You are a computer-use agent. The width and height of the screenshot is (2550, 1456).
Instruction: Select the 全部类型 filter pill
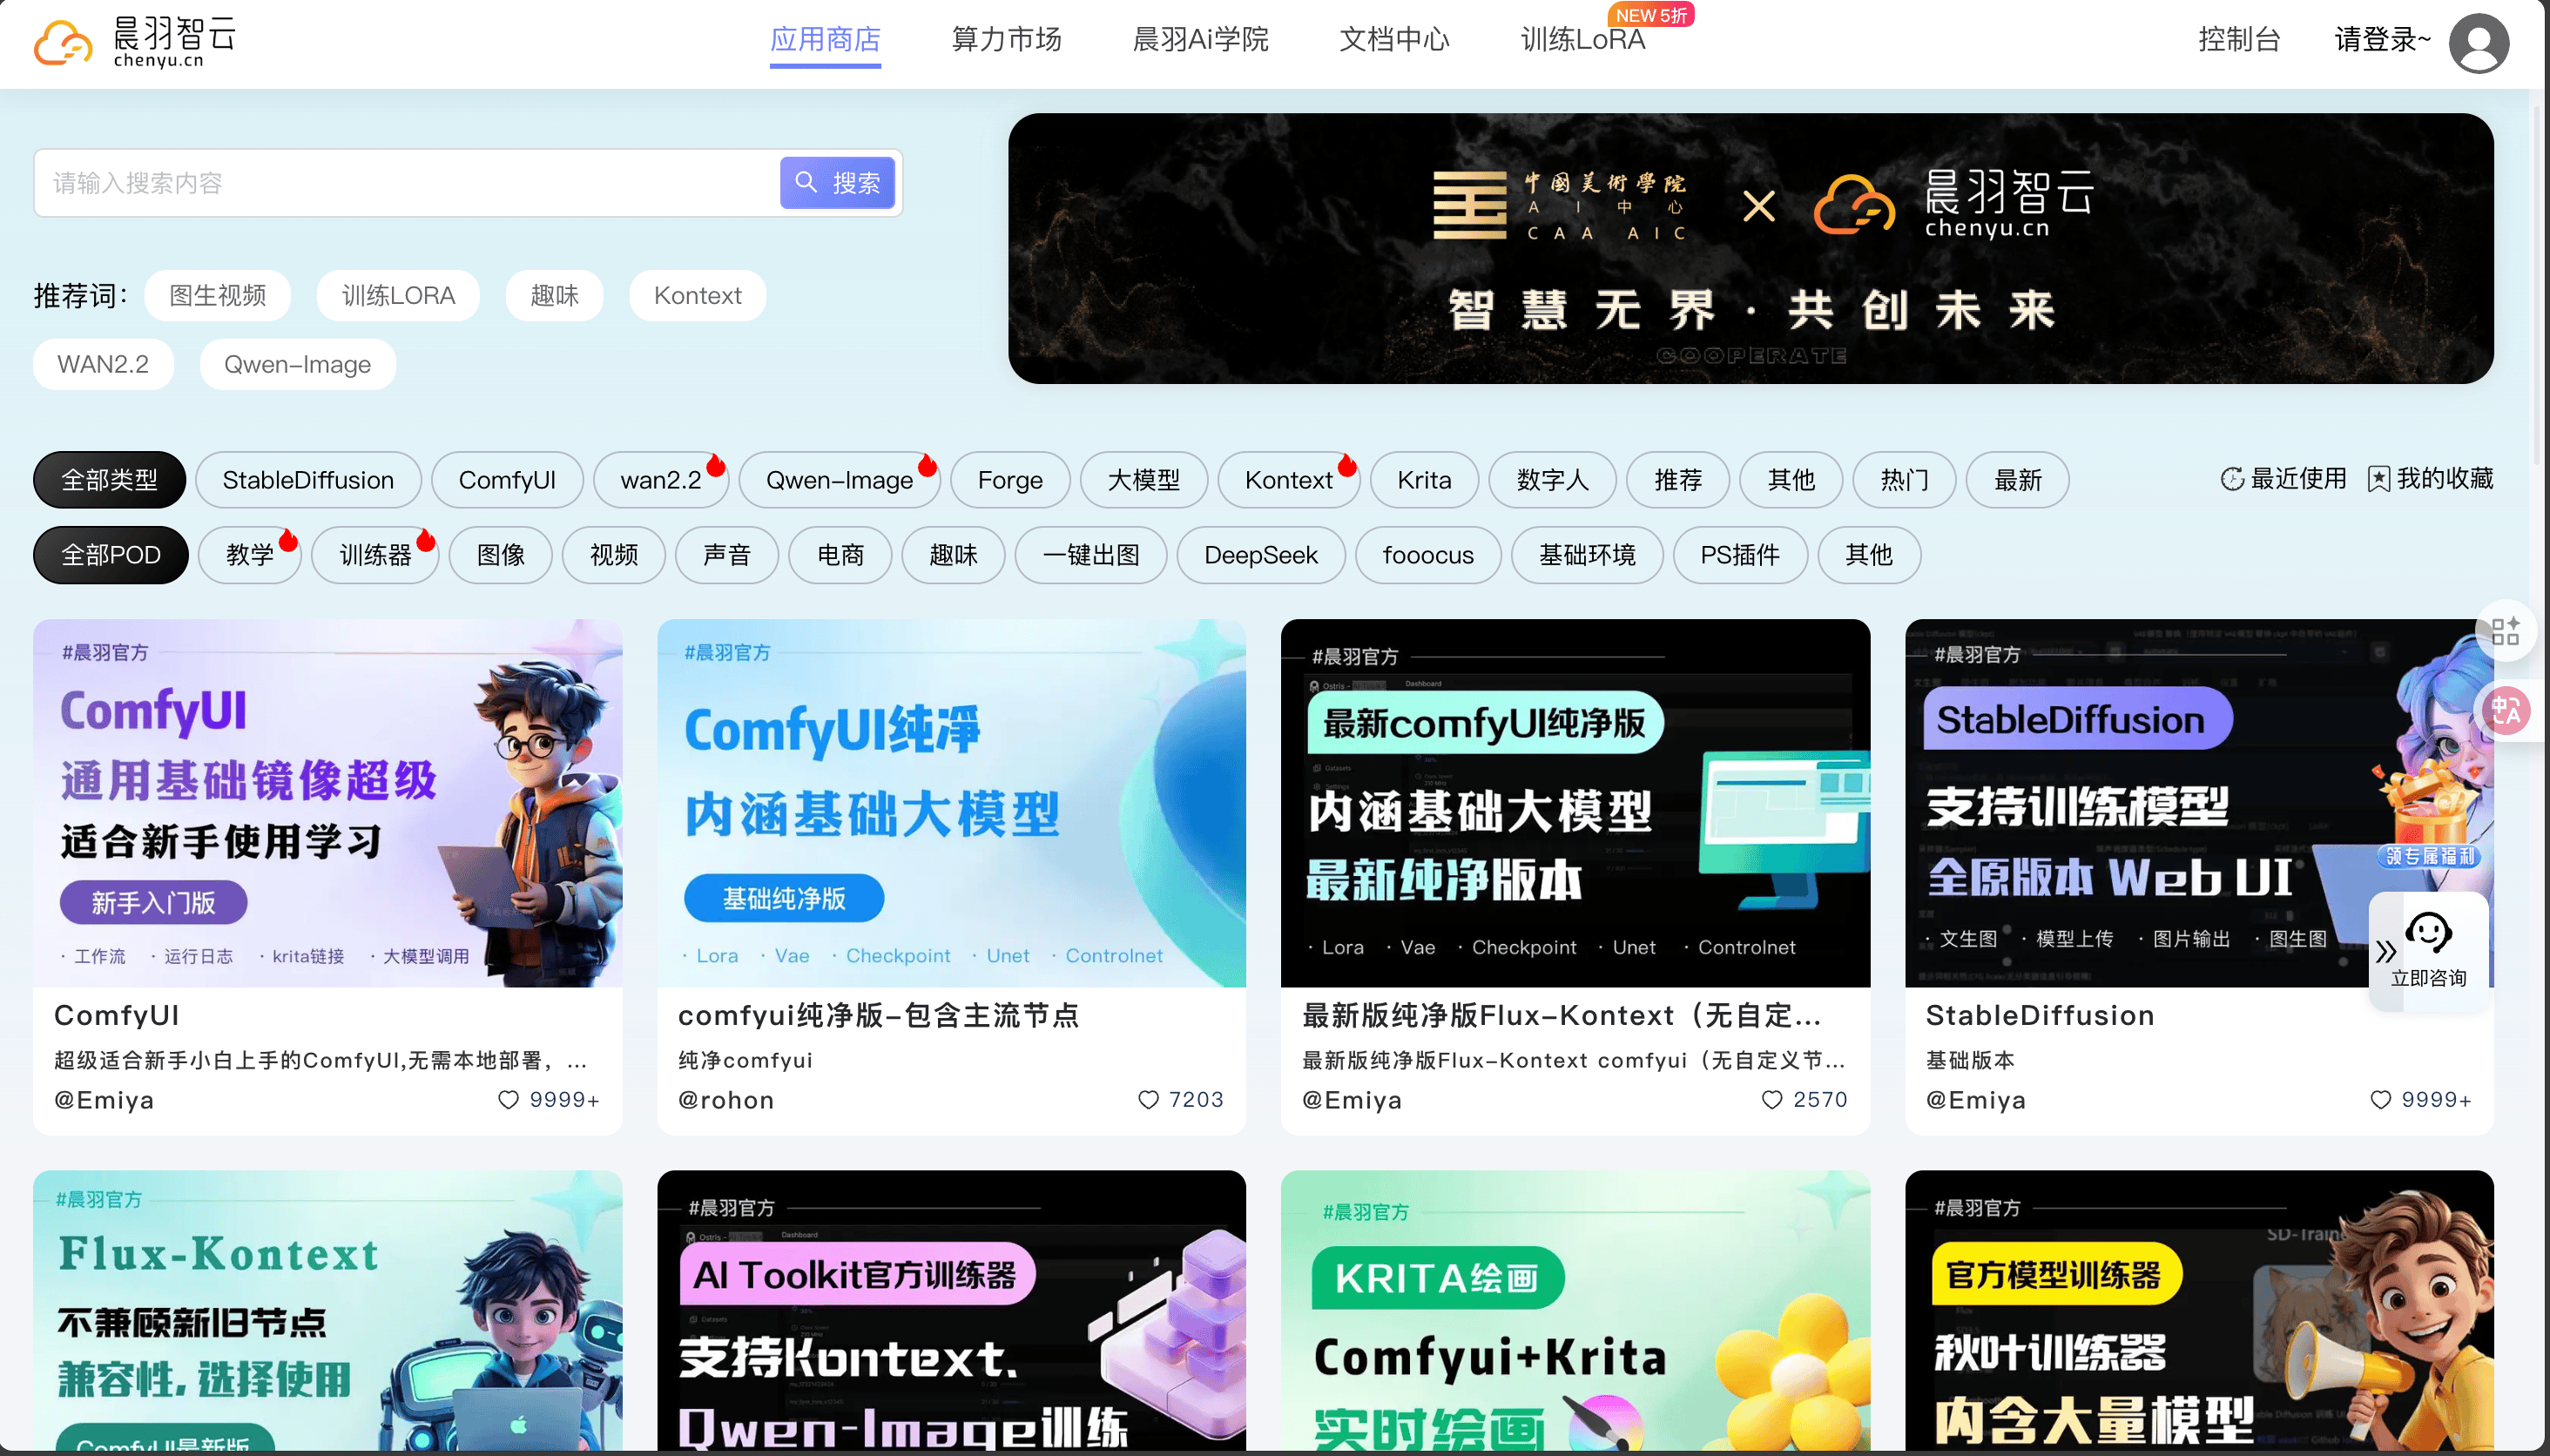(110, 480)
